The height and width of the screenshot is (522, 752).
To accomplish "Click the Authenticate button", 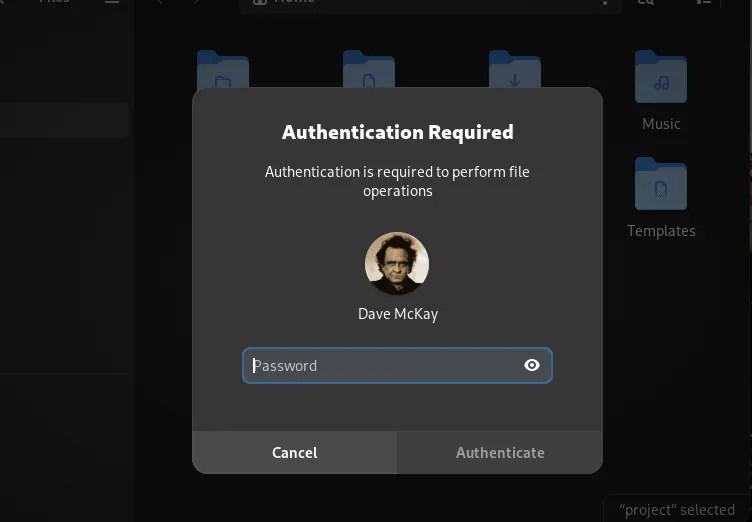I will click(500, 452).
